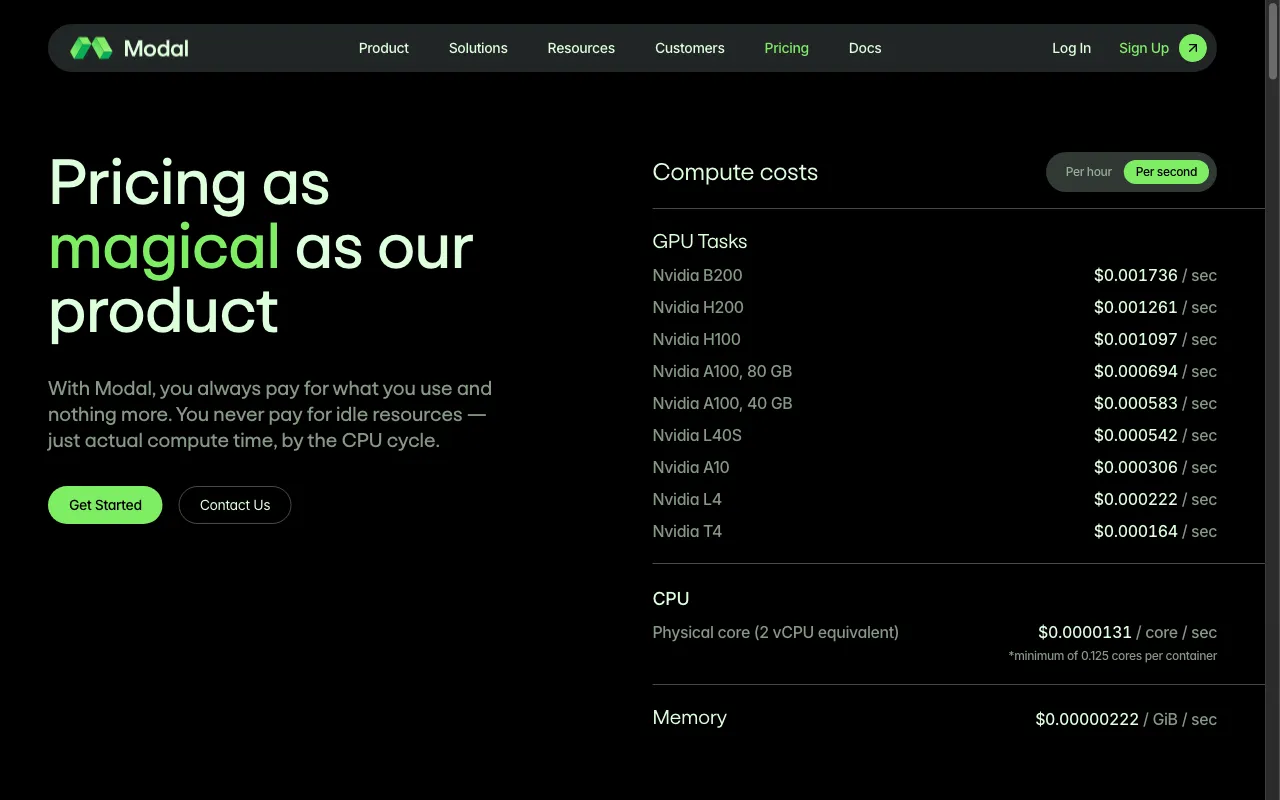The image size is (1280, 800).
Task: Select the Nvidia H100 row label
Action: [697, 339]
